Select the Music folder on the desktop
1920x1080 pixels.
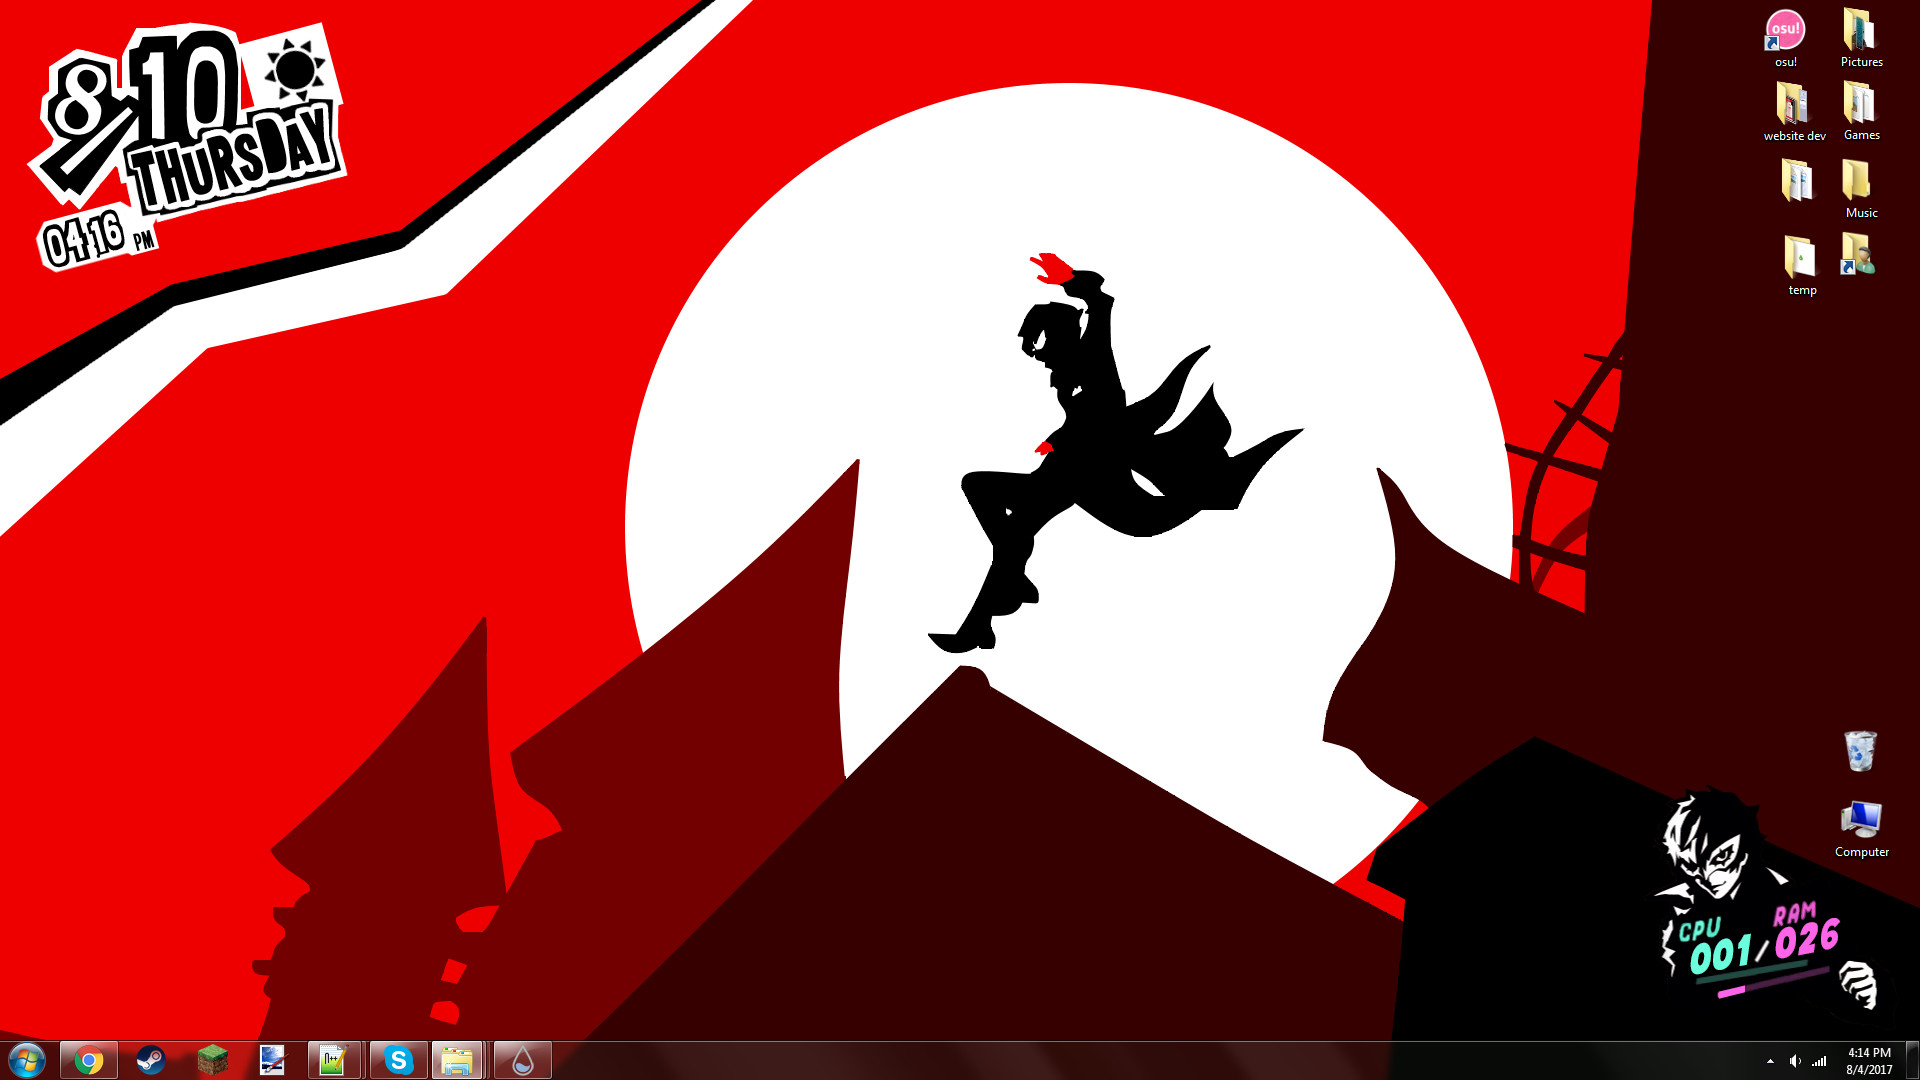pos(1861,188)
